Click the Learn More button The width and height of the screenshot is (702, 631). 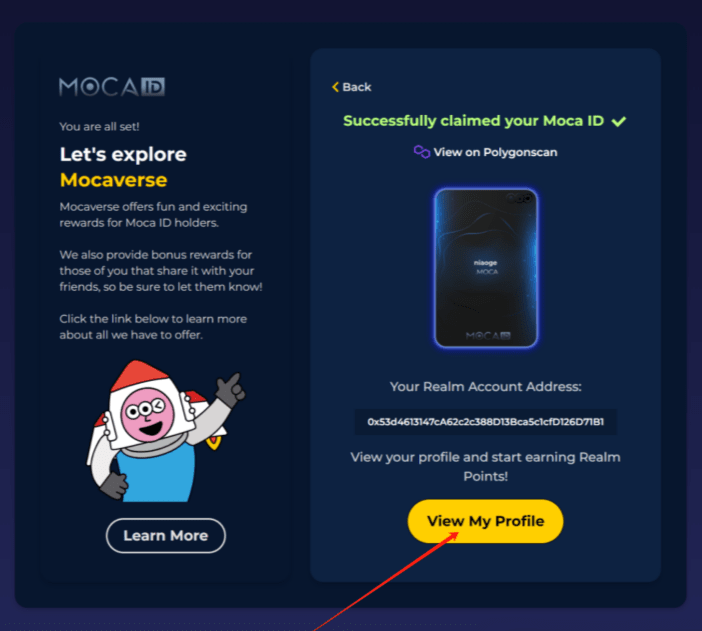pyautogui.click(x=166, y=536)
